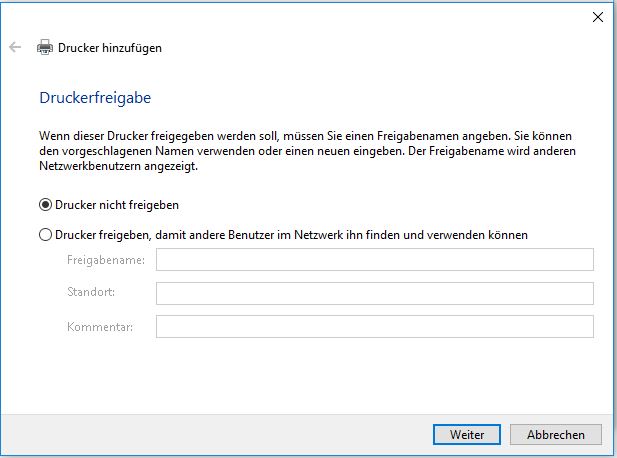Image resolution: width=617 pixels, height=458 pixels.
Task: Focus the Freigabename input field
Action: [x=375, y=260]
